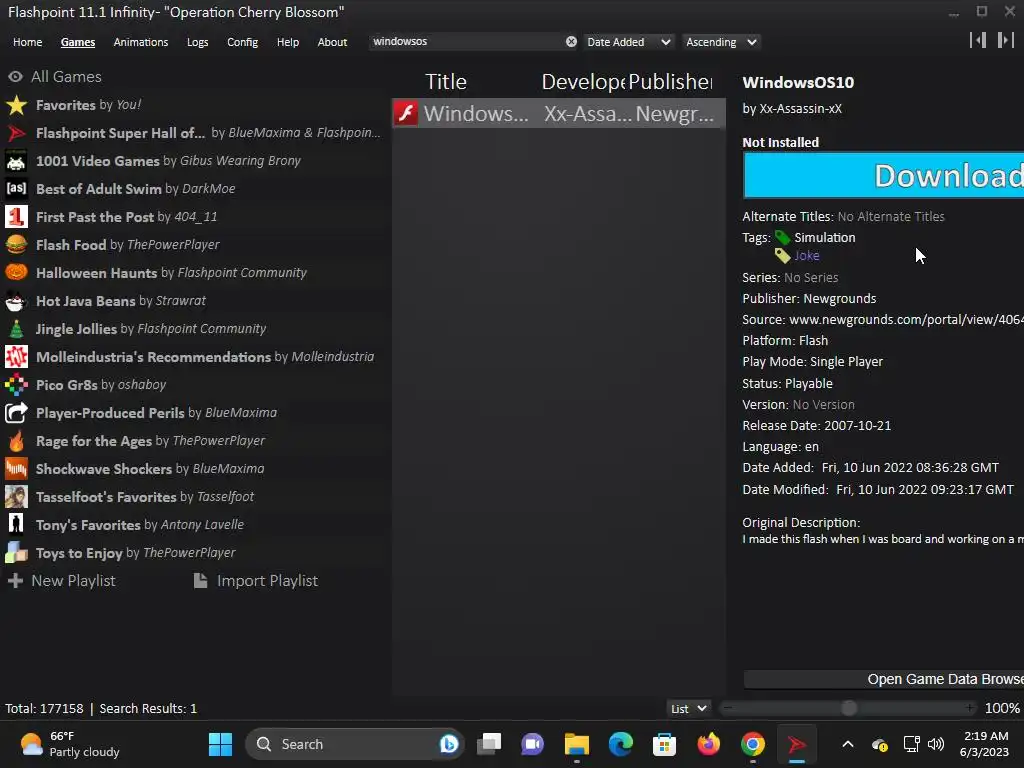Open the Help tab

(x=287, y=42)
